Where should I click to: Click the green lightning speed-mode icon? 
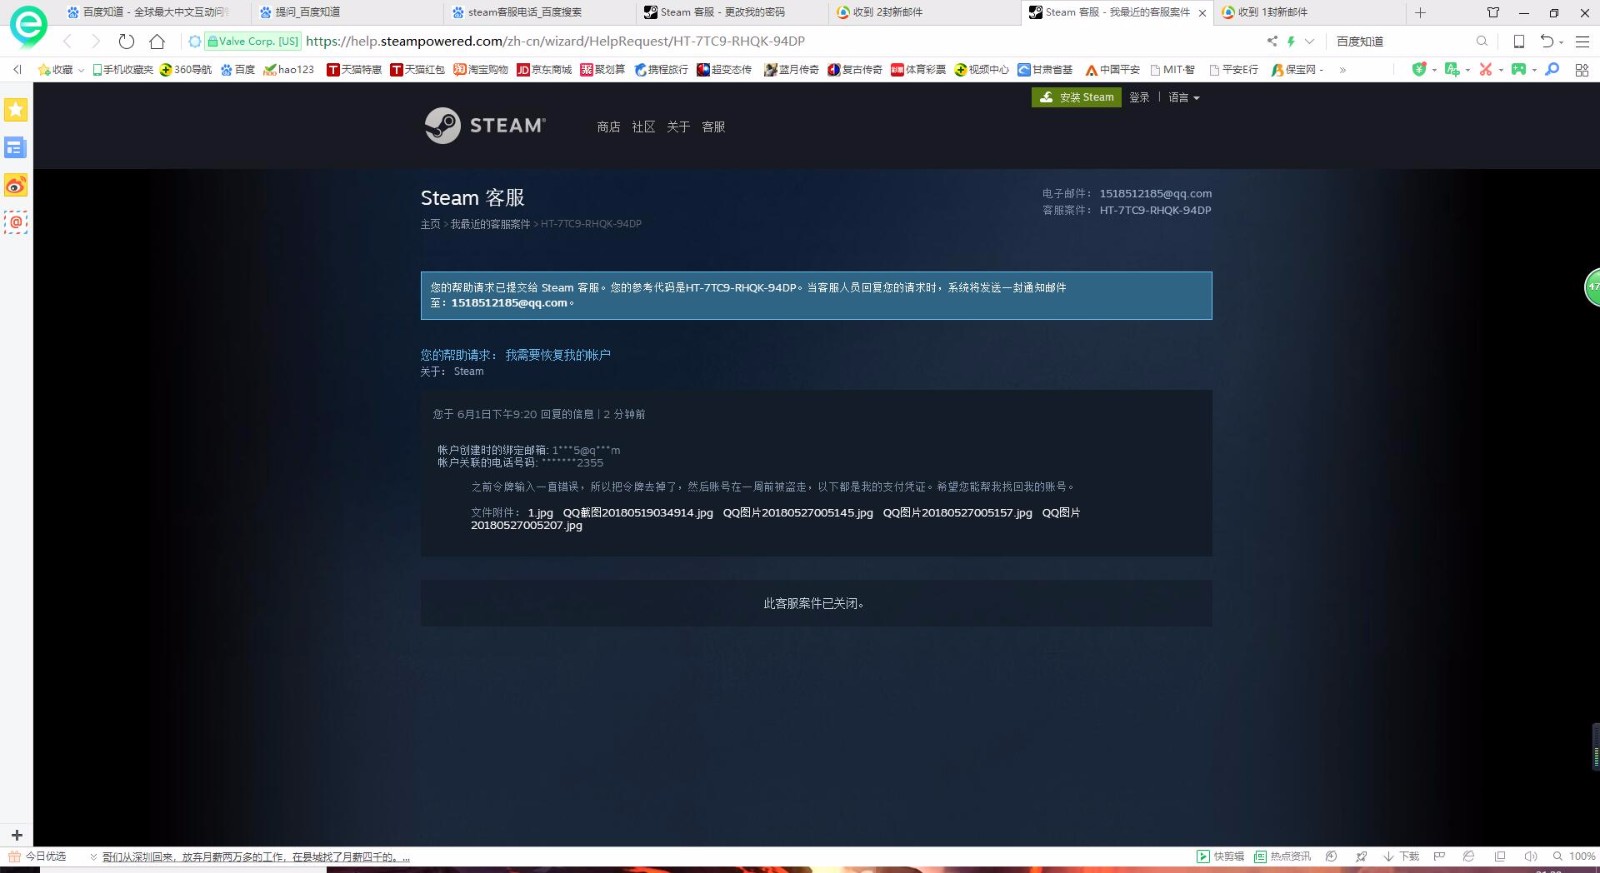[x=1291, y=41]
